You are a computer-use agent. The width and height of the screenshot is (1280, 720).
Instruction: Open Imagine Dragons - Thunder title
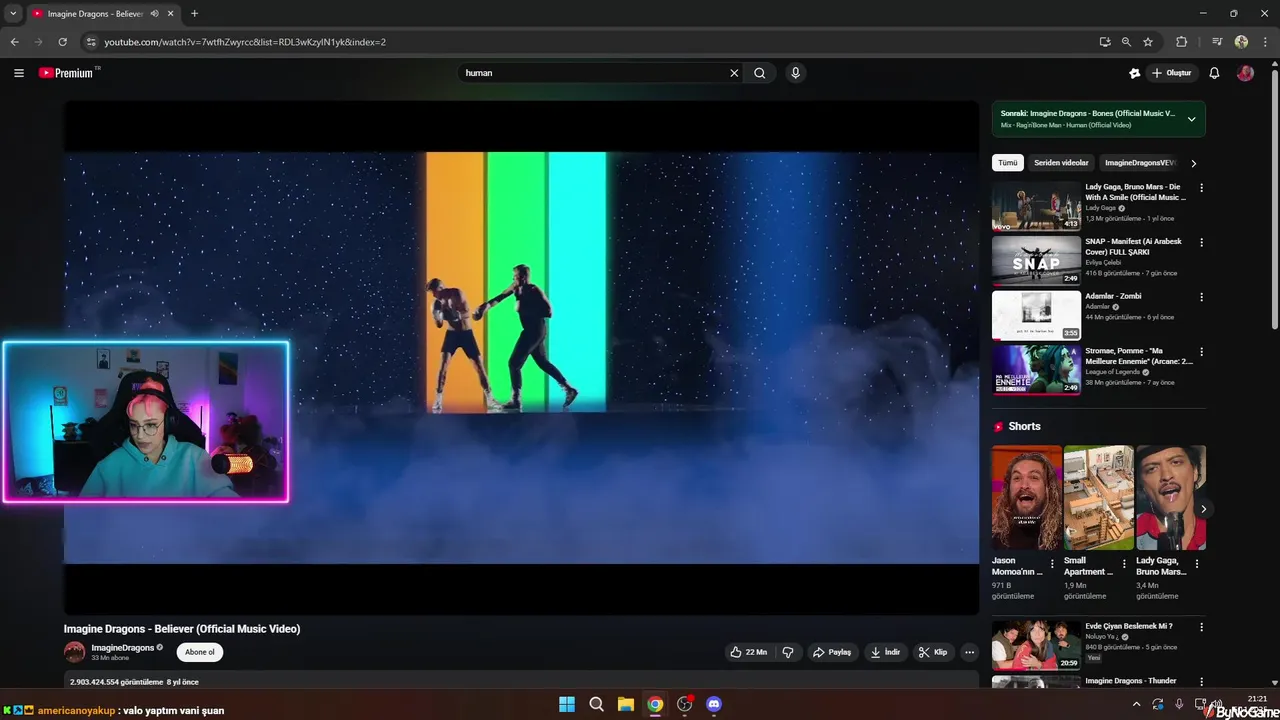(x=1131, y=681)
